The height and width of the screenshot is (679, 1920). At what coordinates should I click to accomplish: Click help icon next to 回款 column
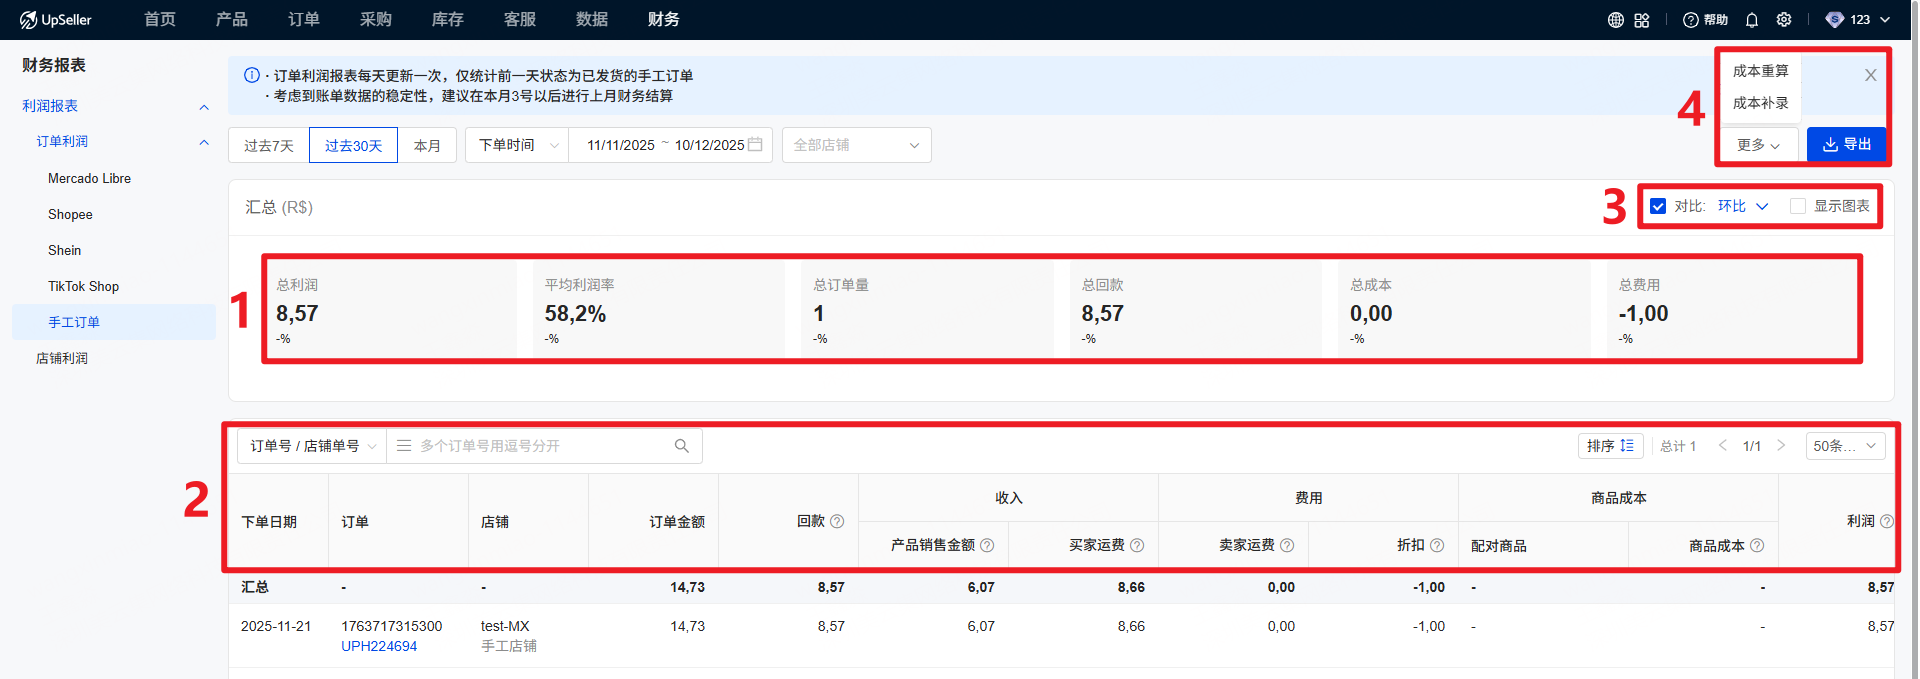(838, 521)
